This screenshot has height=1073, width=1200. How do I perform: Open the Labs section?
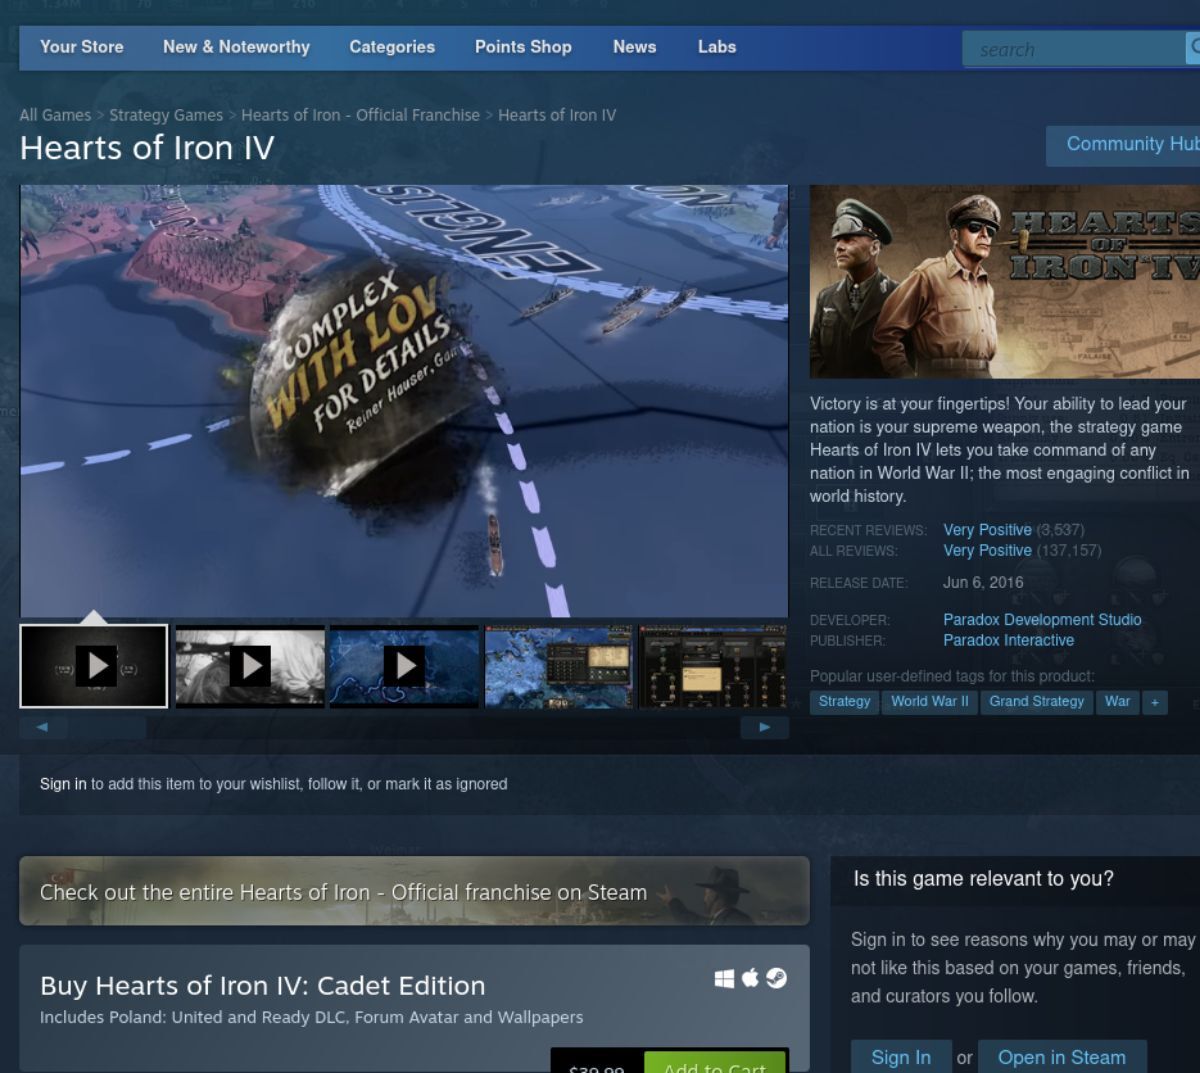(717, 47)
